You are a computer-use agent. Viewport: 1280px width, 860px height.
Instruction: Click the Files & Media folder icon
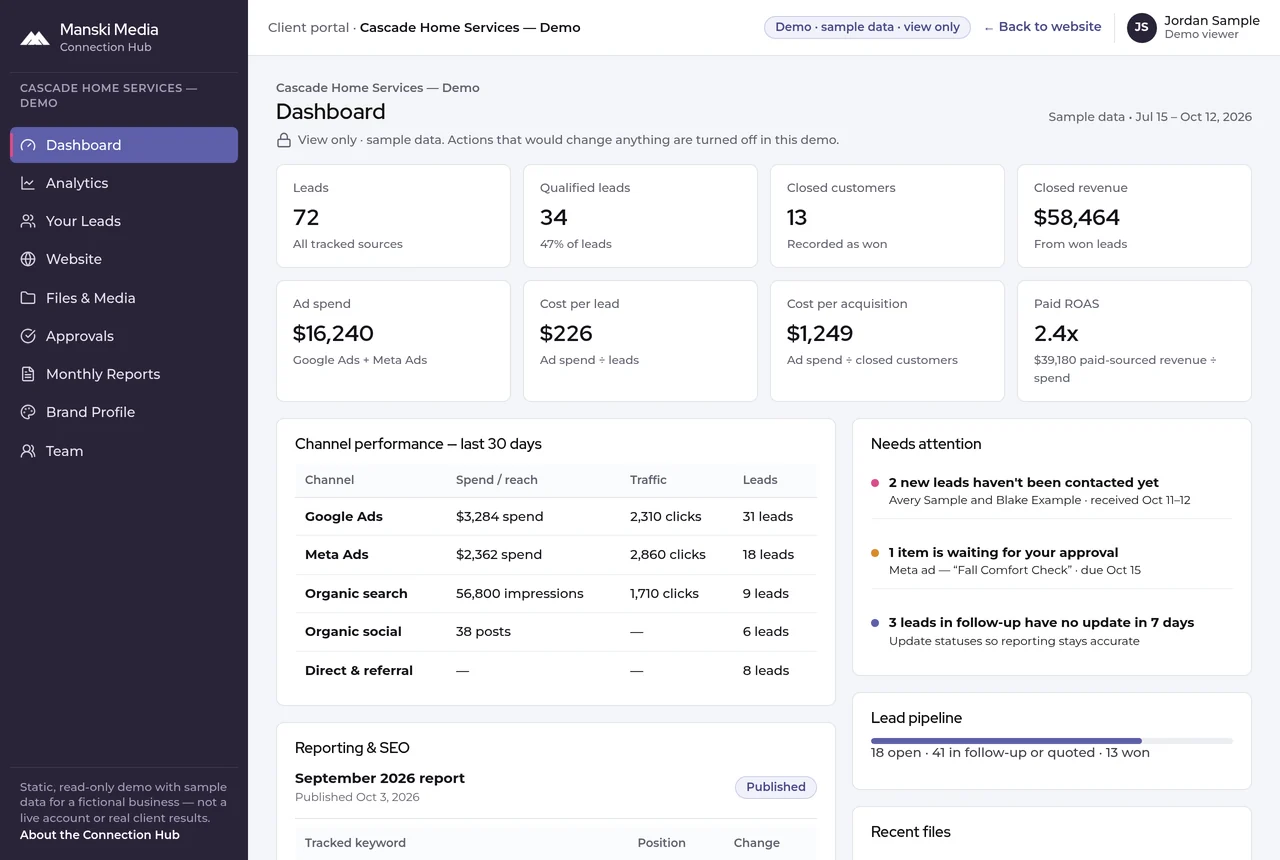tap(28, 298)
